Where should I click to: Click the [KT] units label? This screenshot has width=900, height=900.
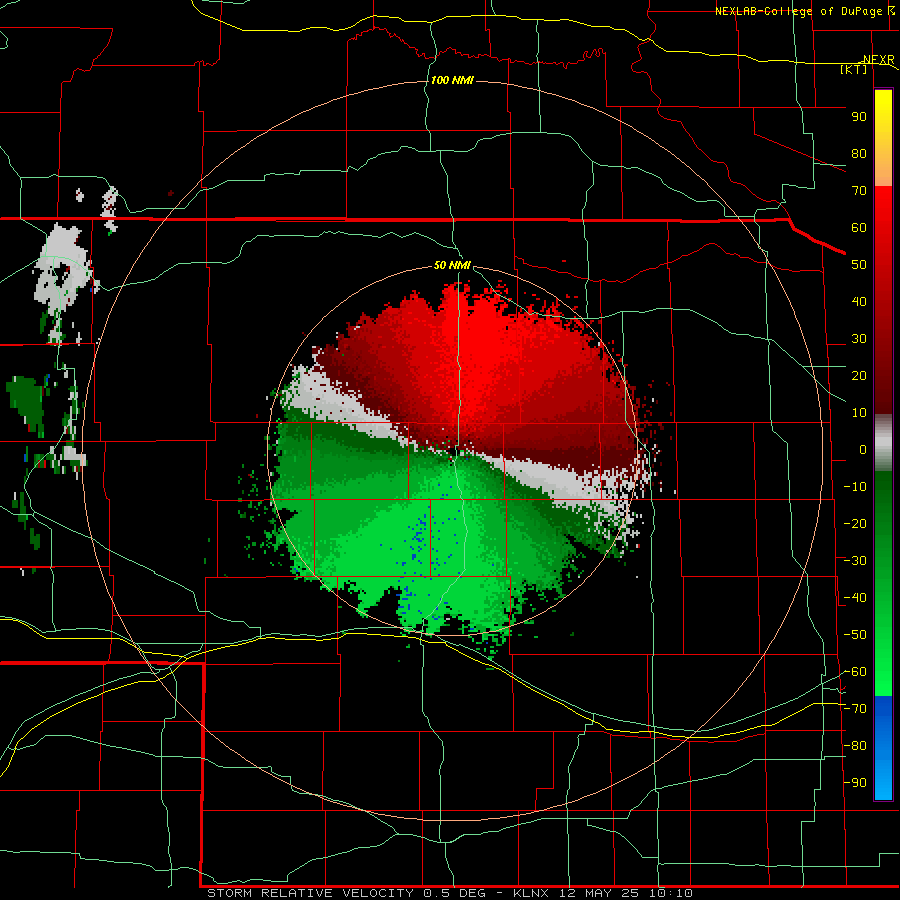tap(853, 69)
